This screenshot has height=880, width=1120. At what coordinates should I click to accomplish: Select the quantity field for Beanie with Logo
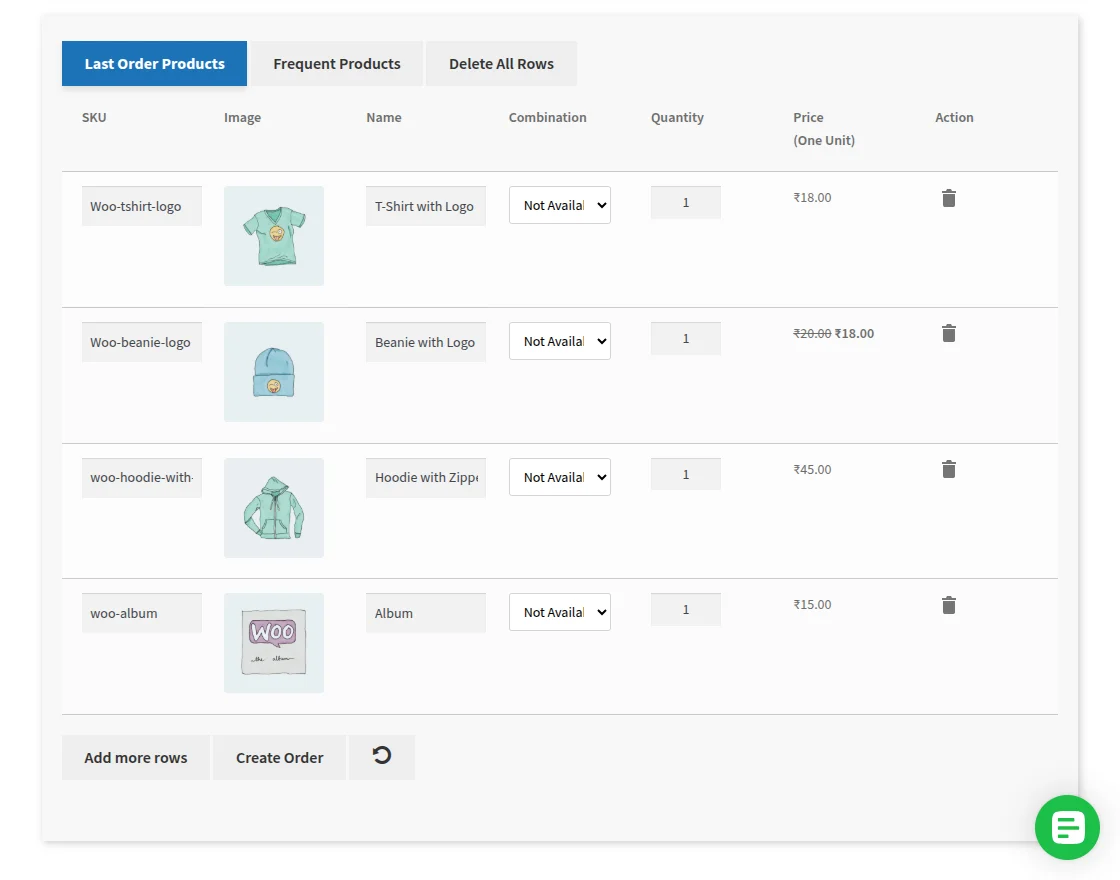tap(685, 338)
